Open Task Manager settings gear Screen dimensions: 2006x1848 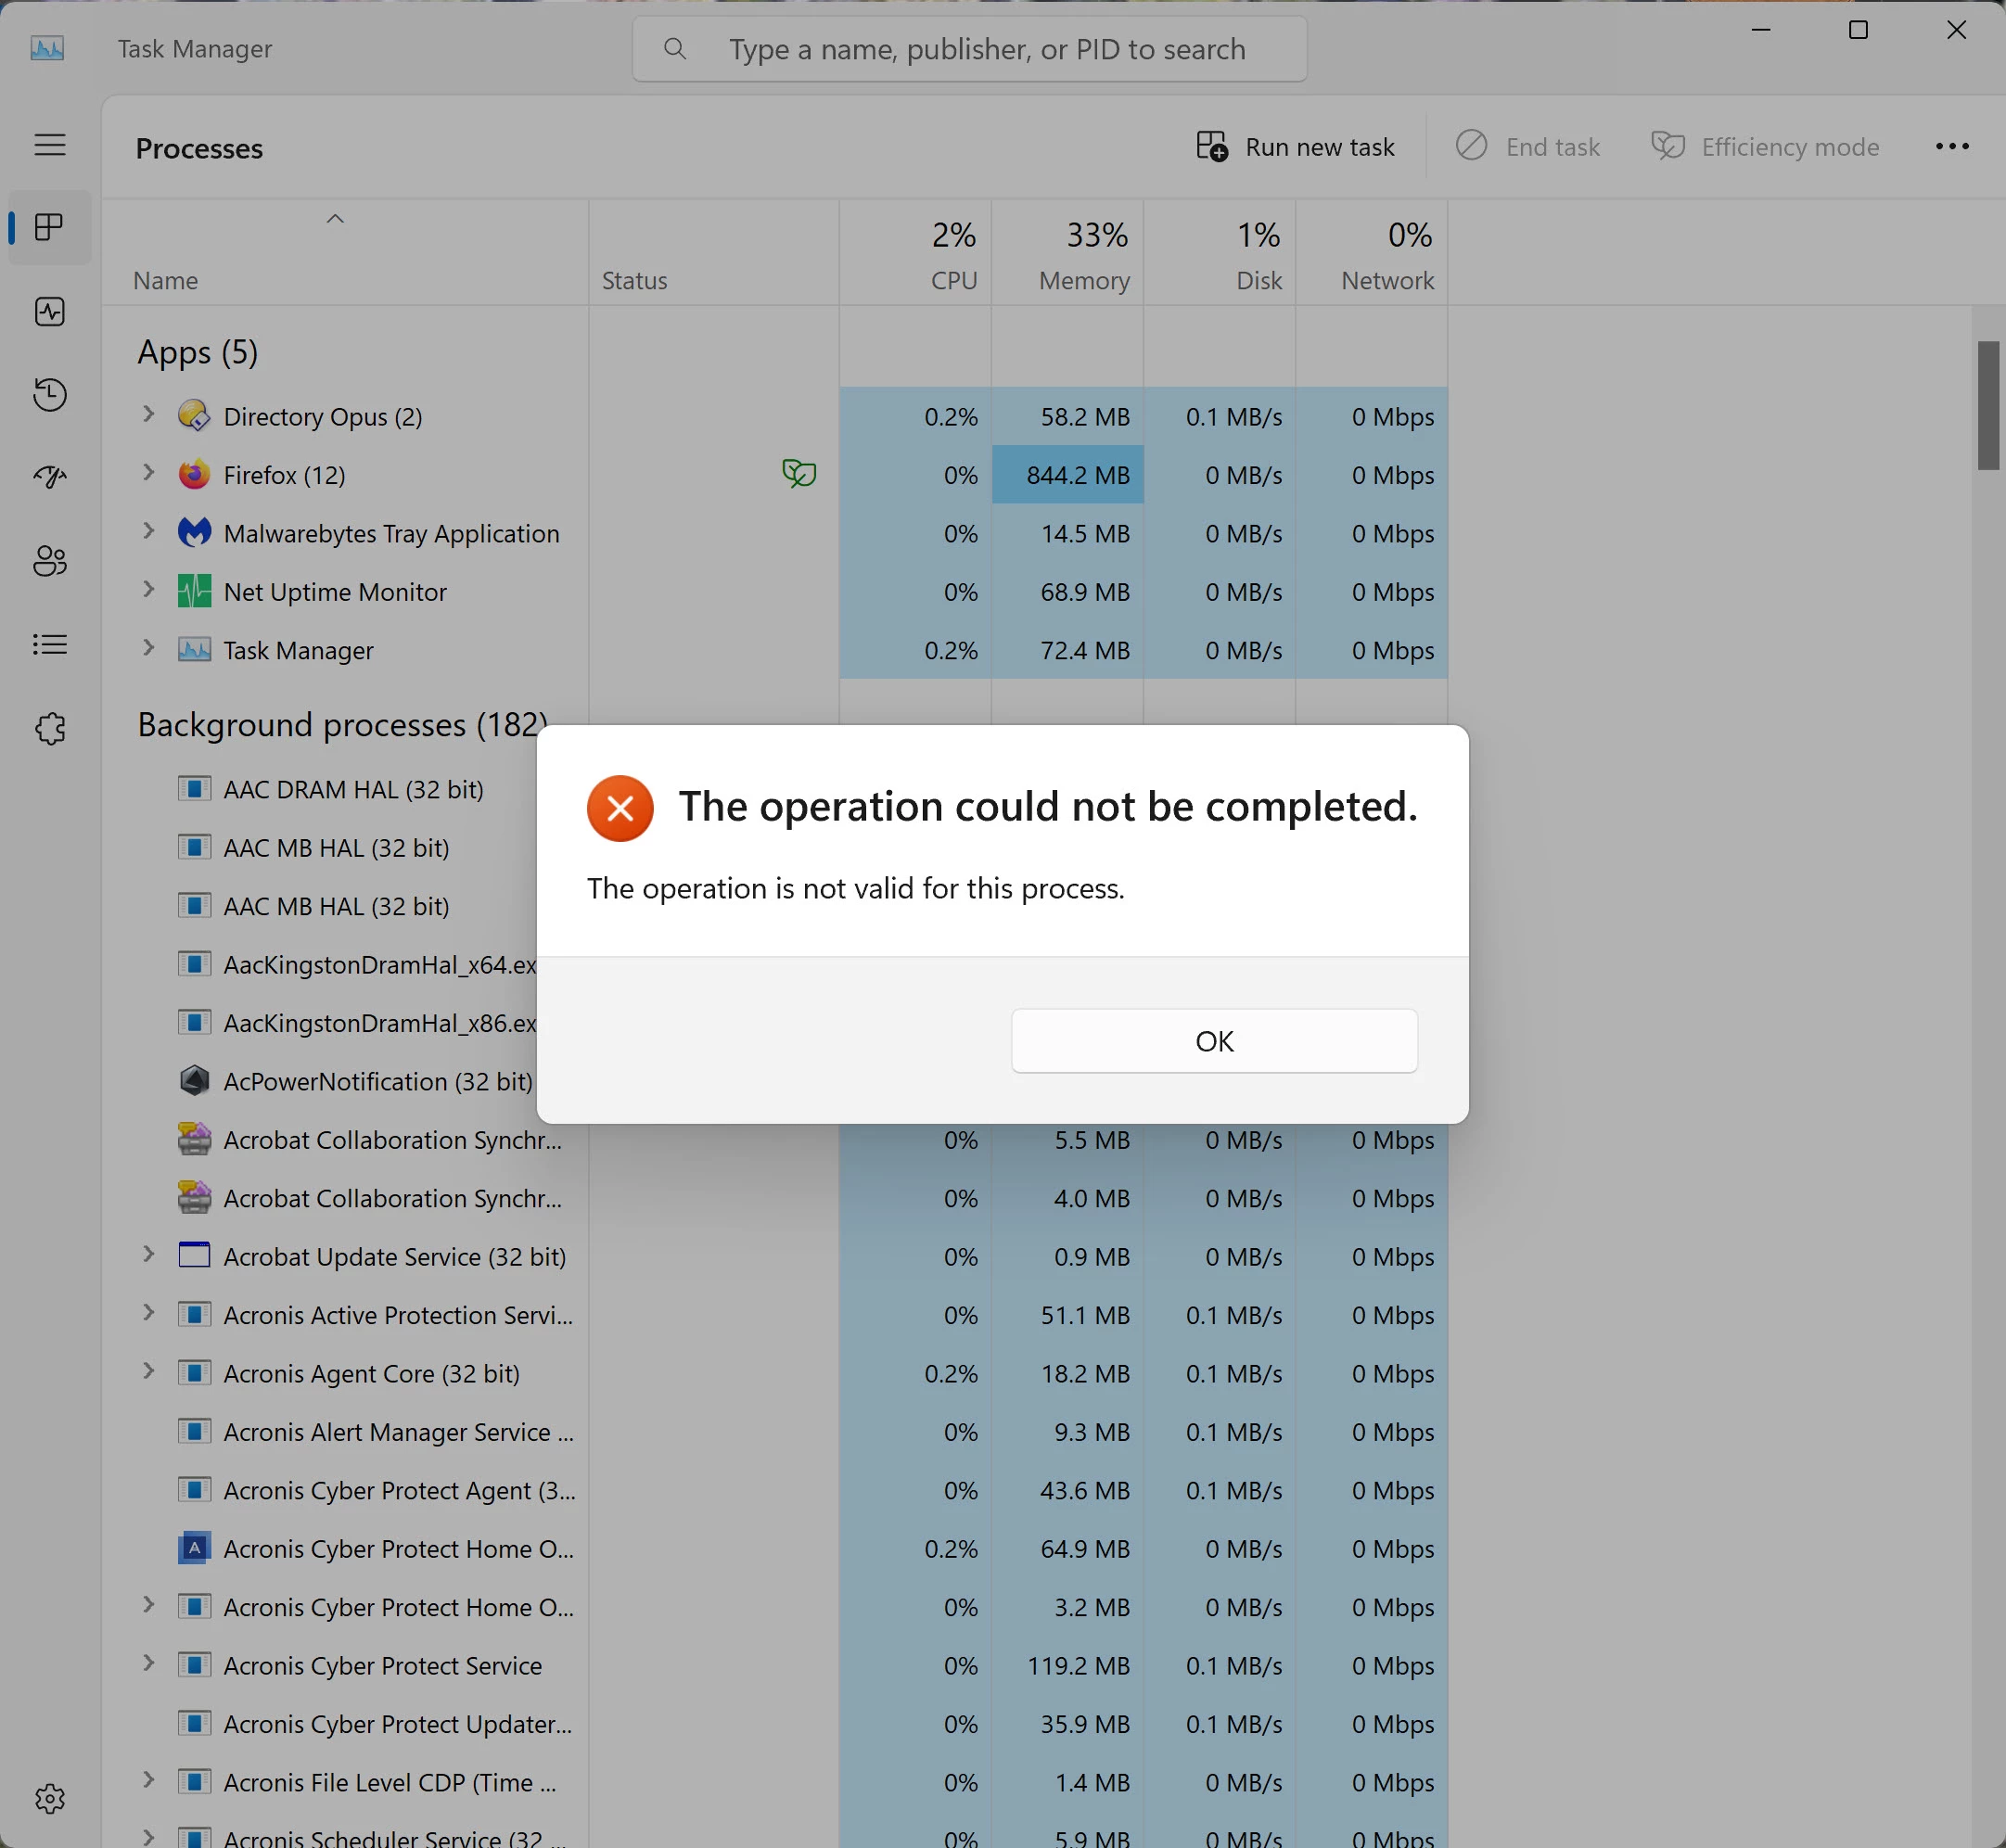point(50,1799)
